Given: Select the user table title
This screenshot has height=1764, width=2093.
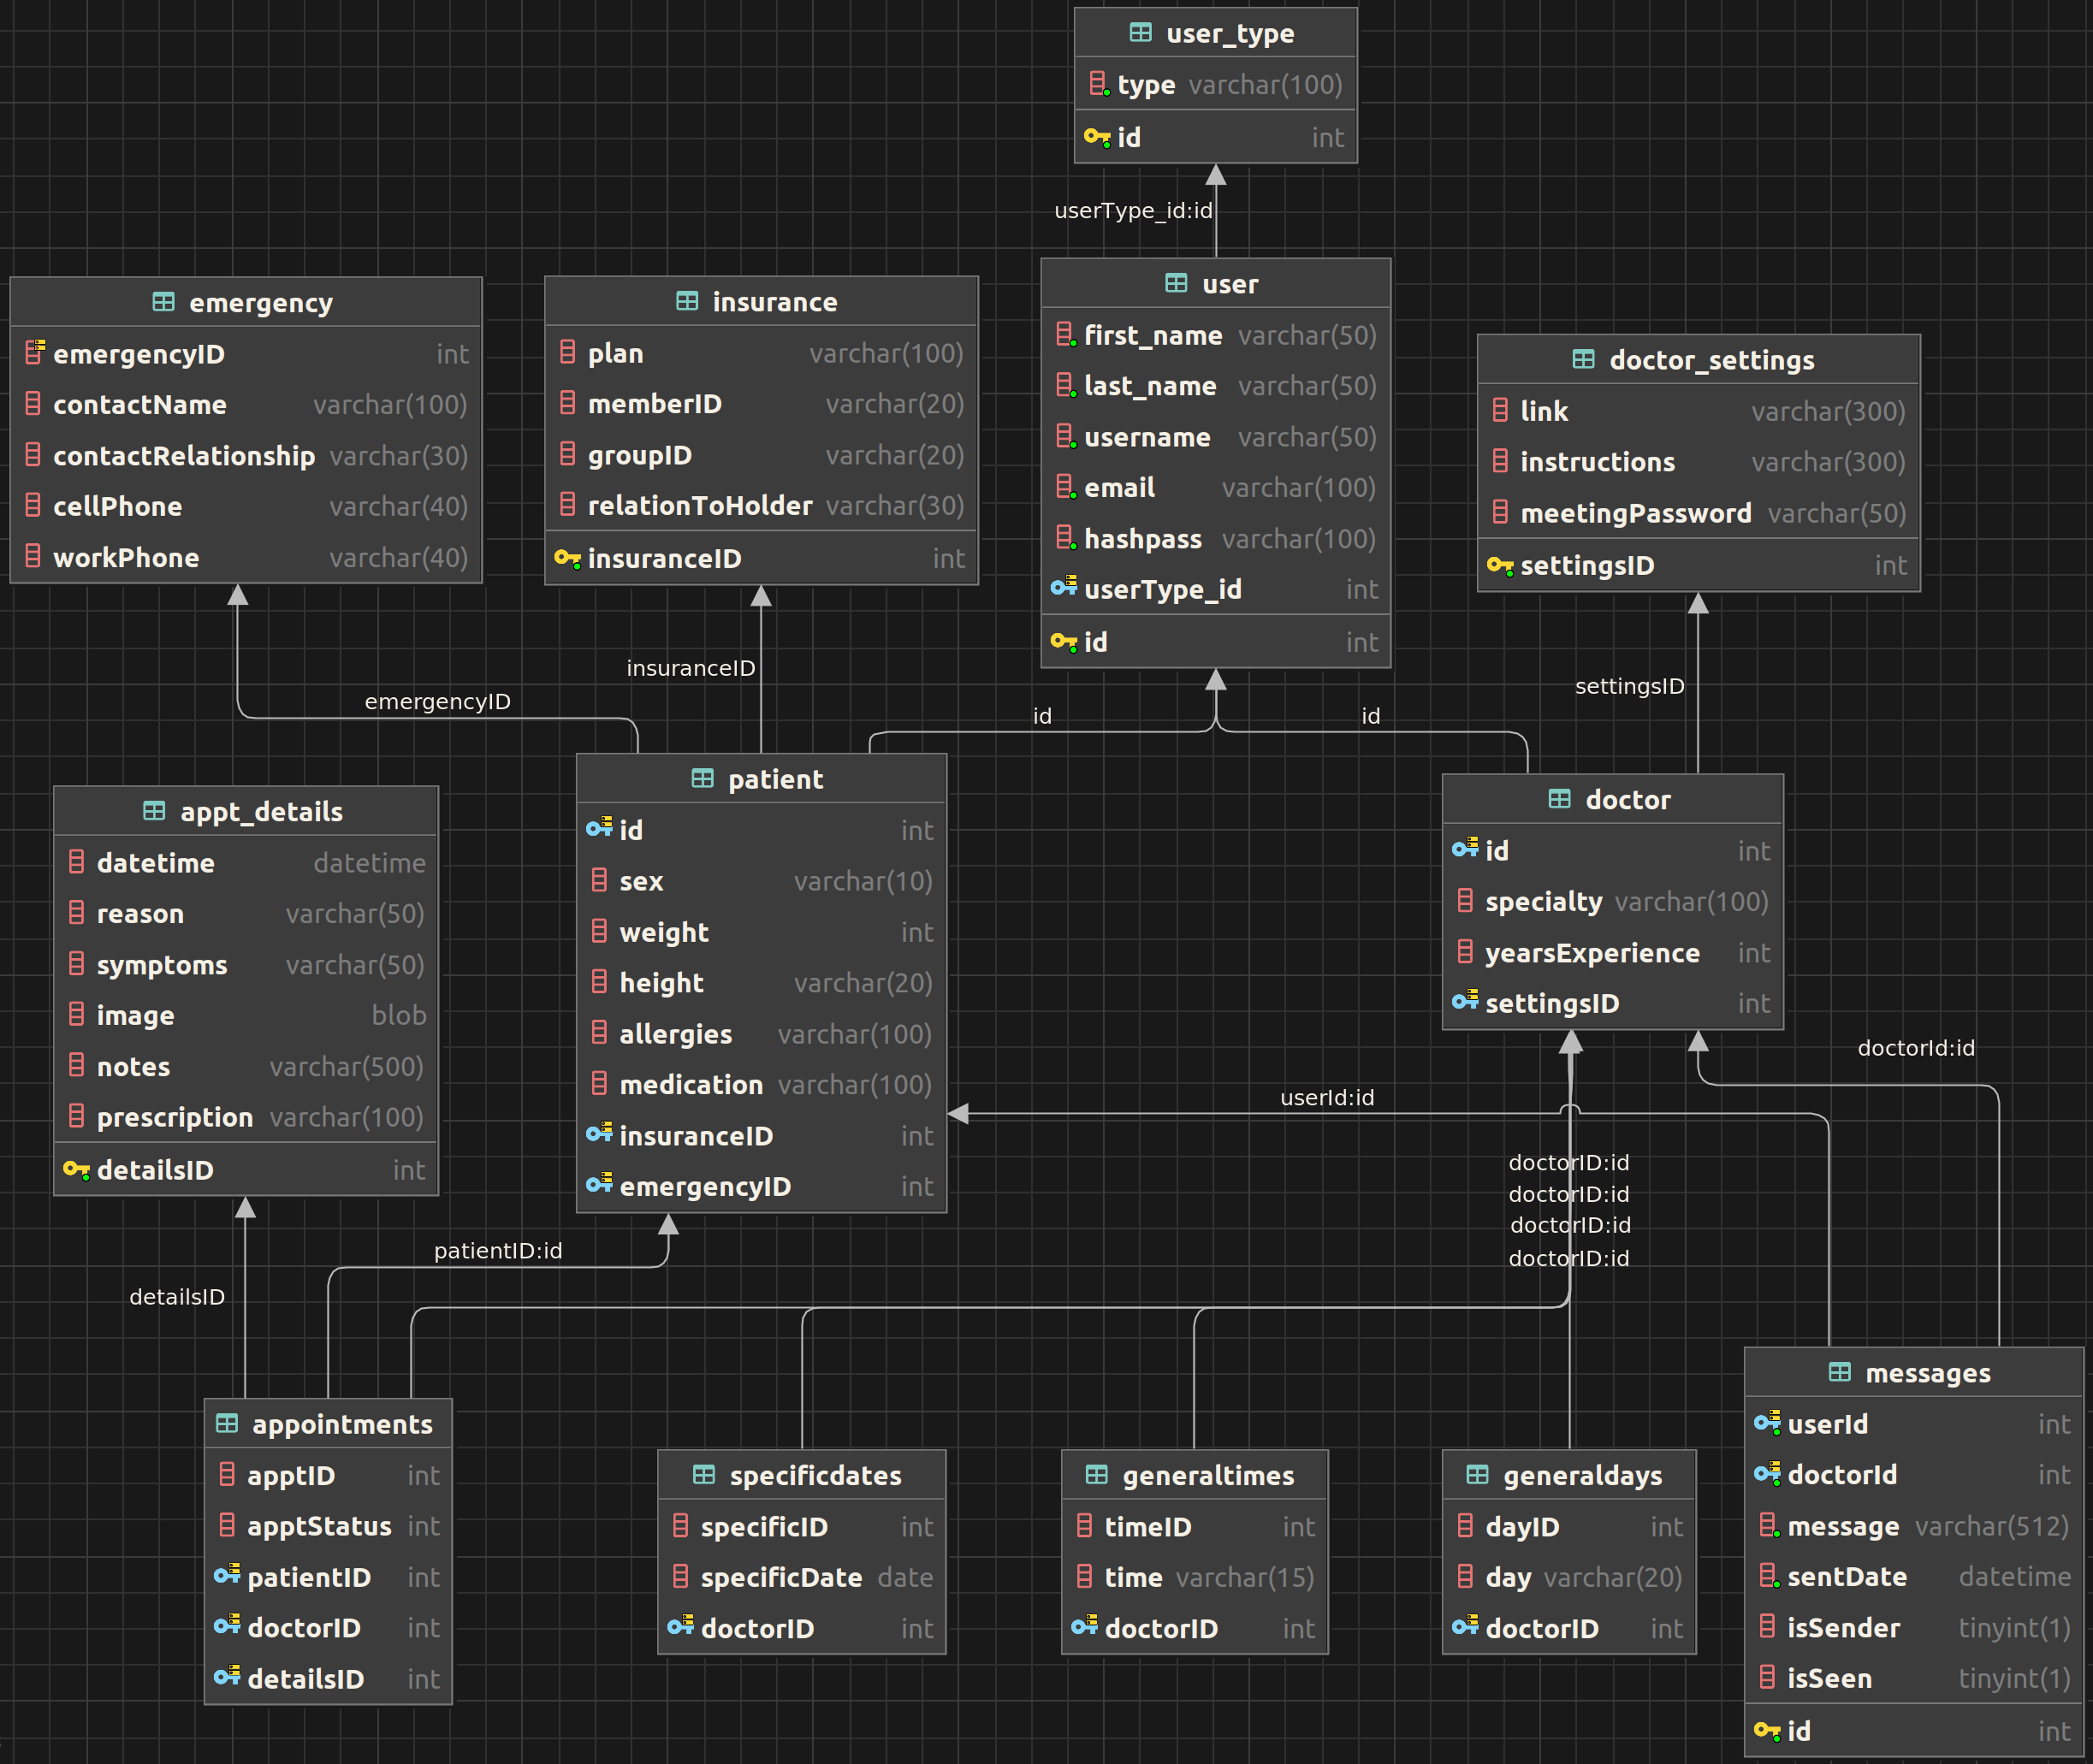Looking at the screenshot, I should click(x=1229, y=284).
